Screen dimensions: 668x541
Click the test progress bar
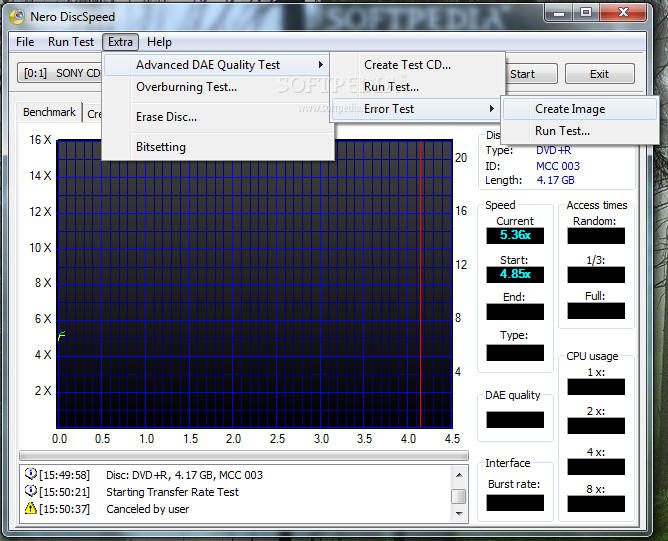(244, 455)
